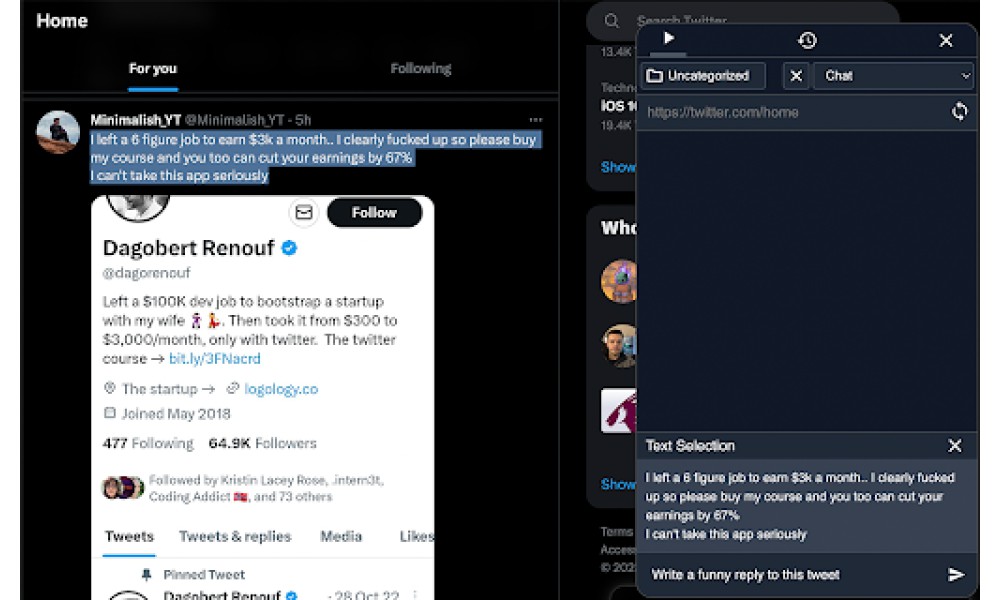Click 477 Following count
The width and height of the screenshot is (1000, 600).
pyautogui.click(x=148, y=443)
